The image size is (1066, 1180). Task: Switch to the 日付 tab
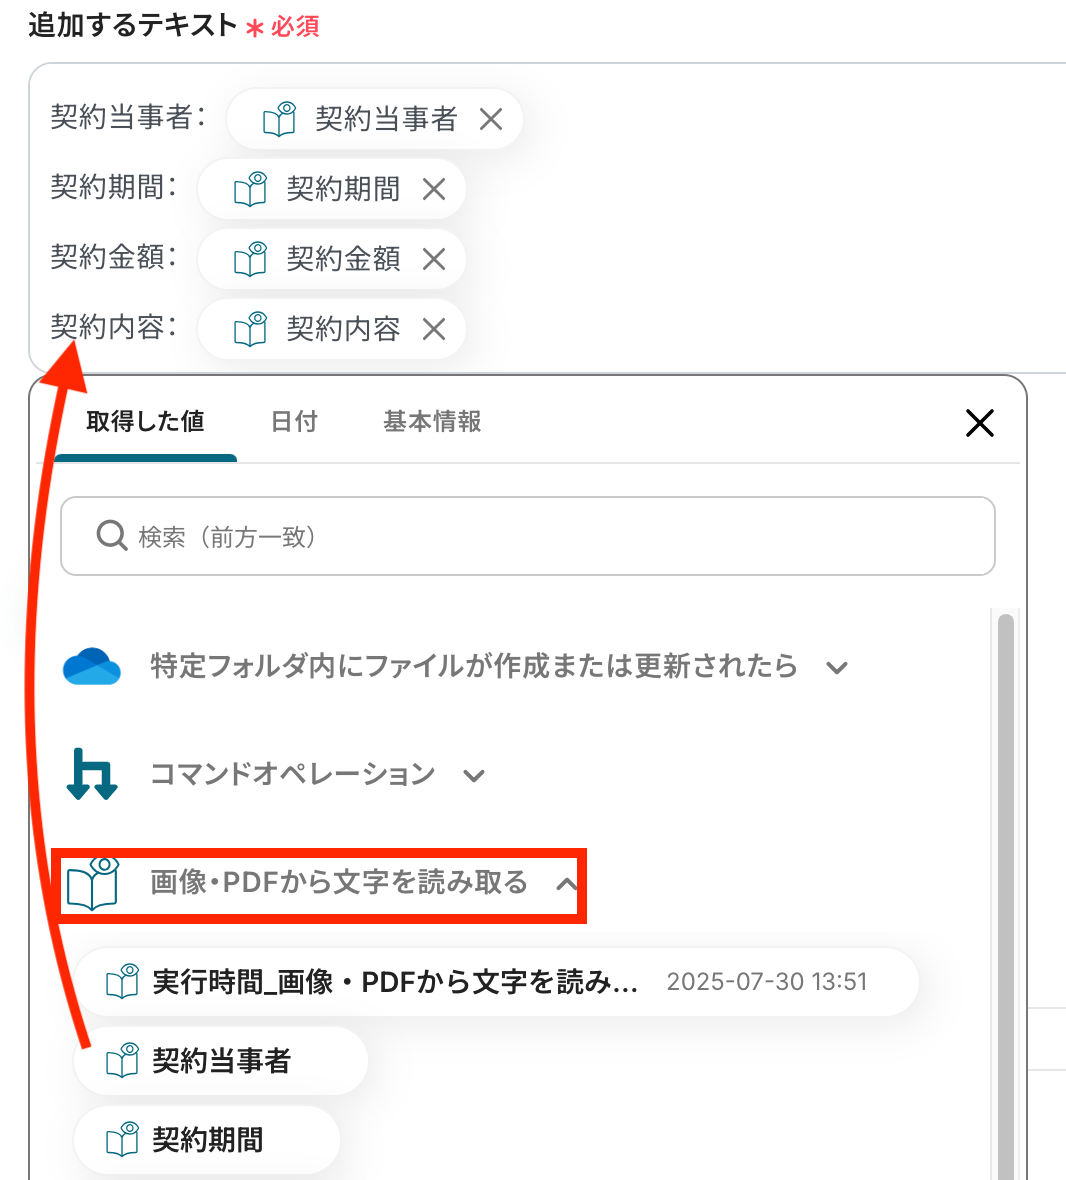[x=294, y=421]
